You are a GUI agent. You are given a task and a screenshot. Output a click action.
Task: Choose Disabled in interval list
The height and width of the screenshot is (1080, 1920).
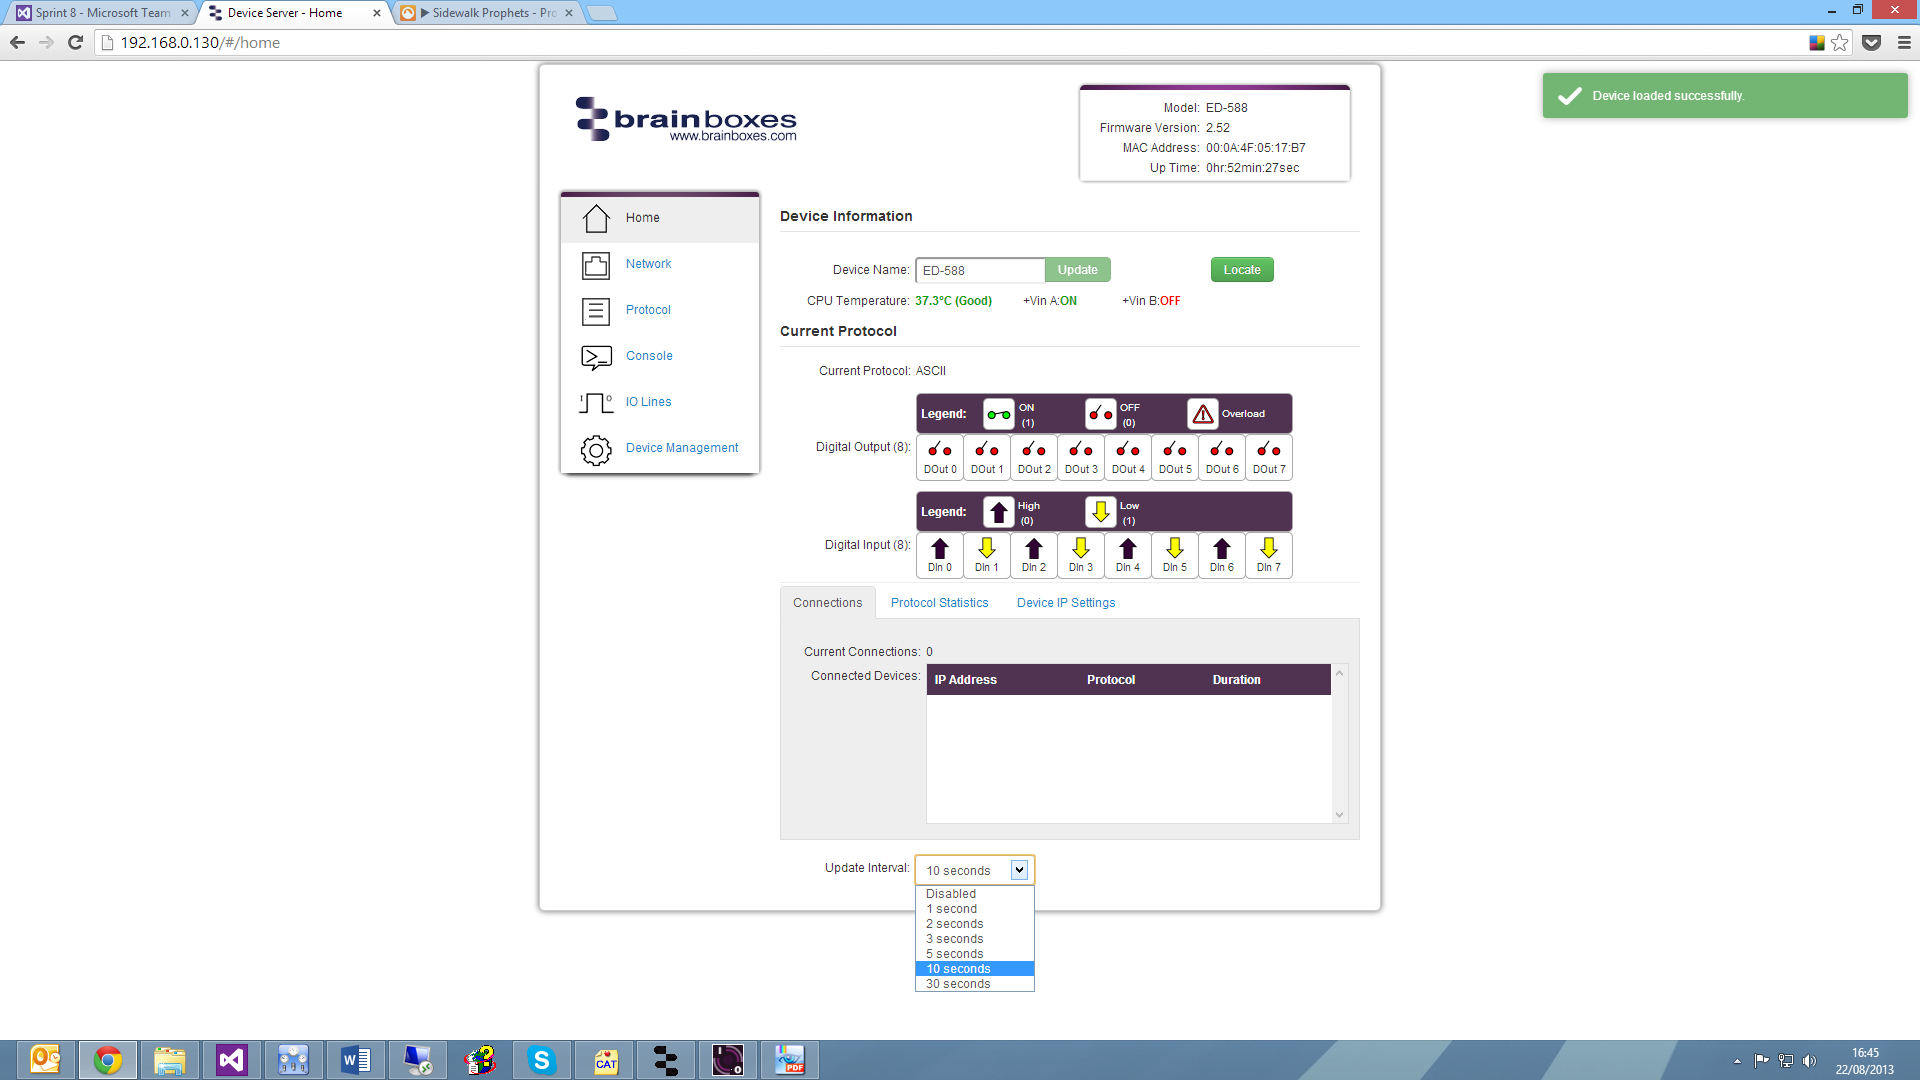(951, 894)
